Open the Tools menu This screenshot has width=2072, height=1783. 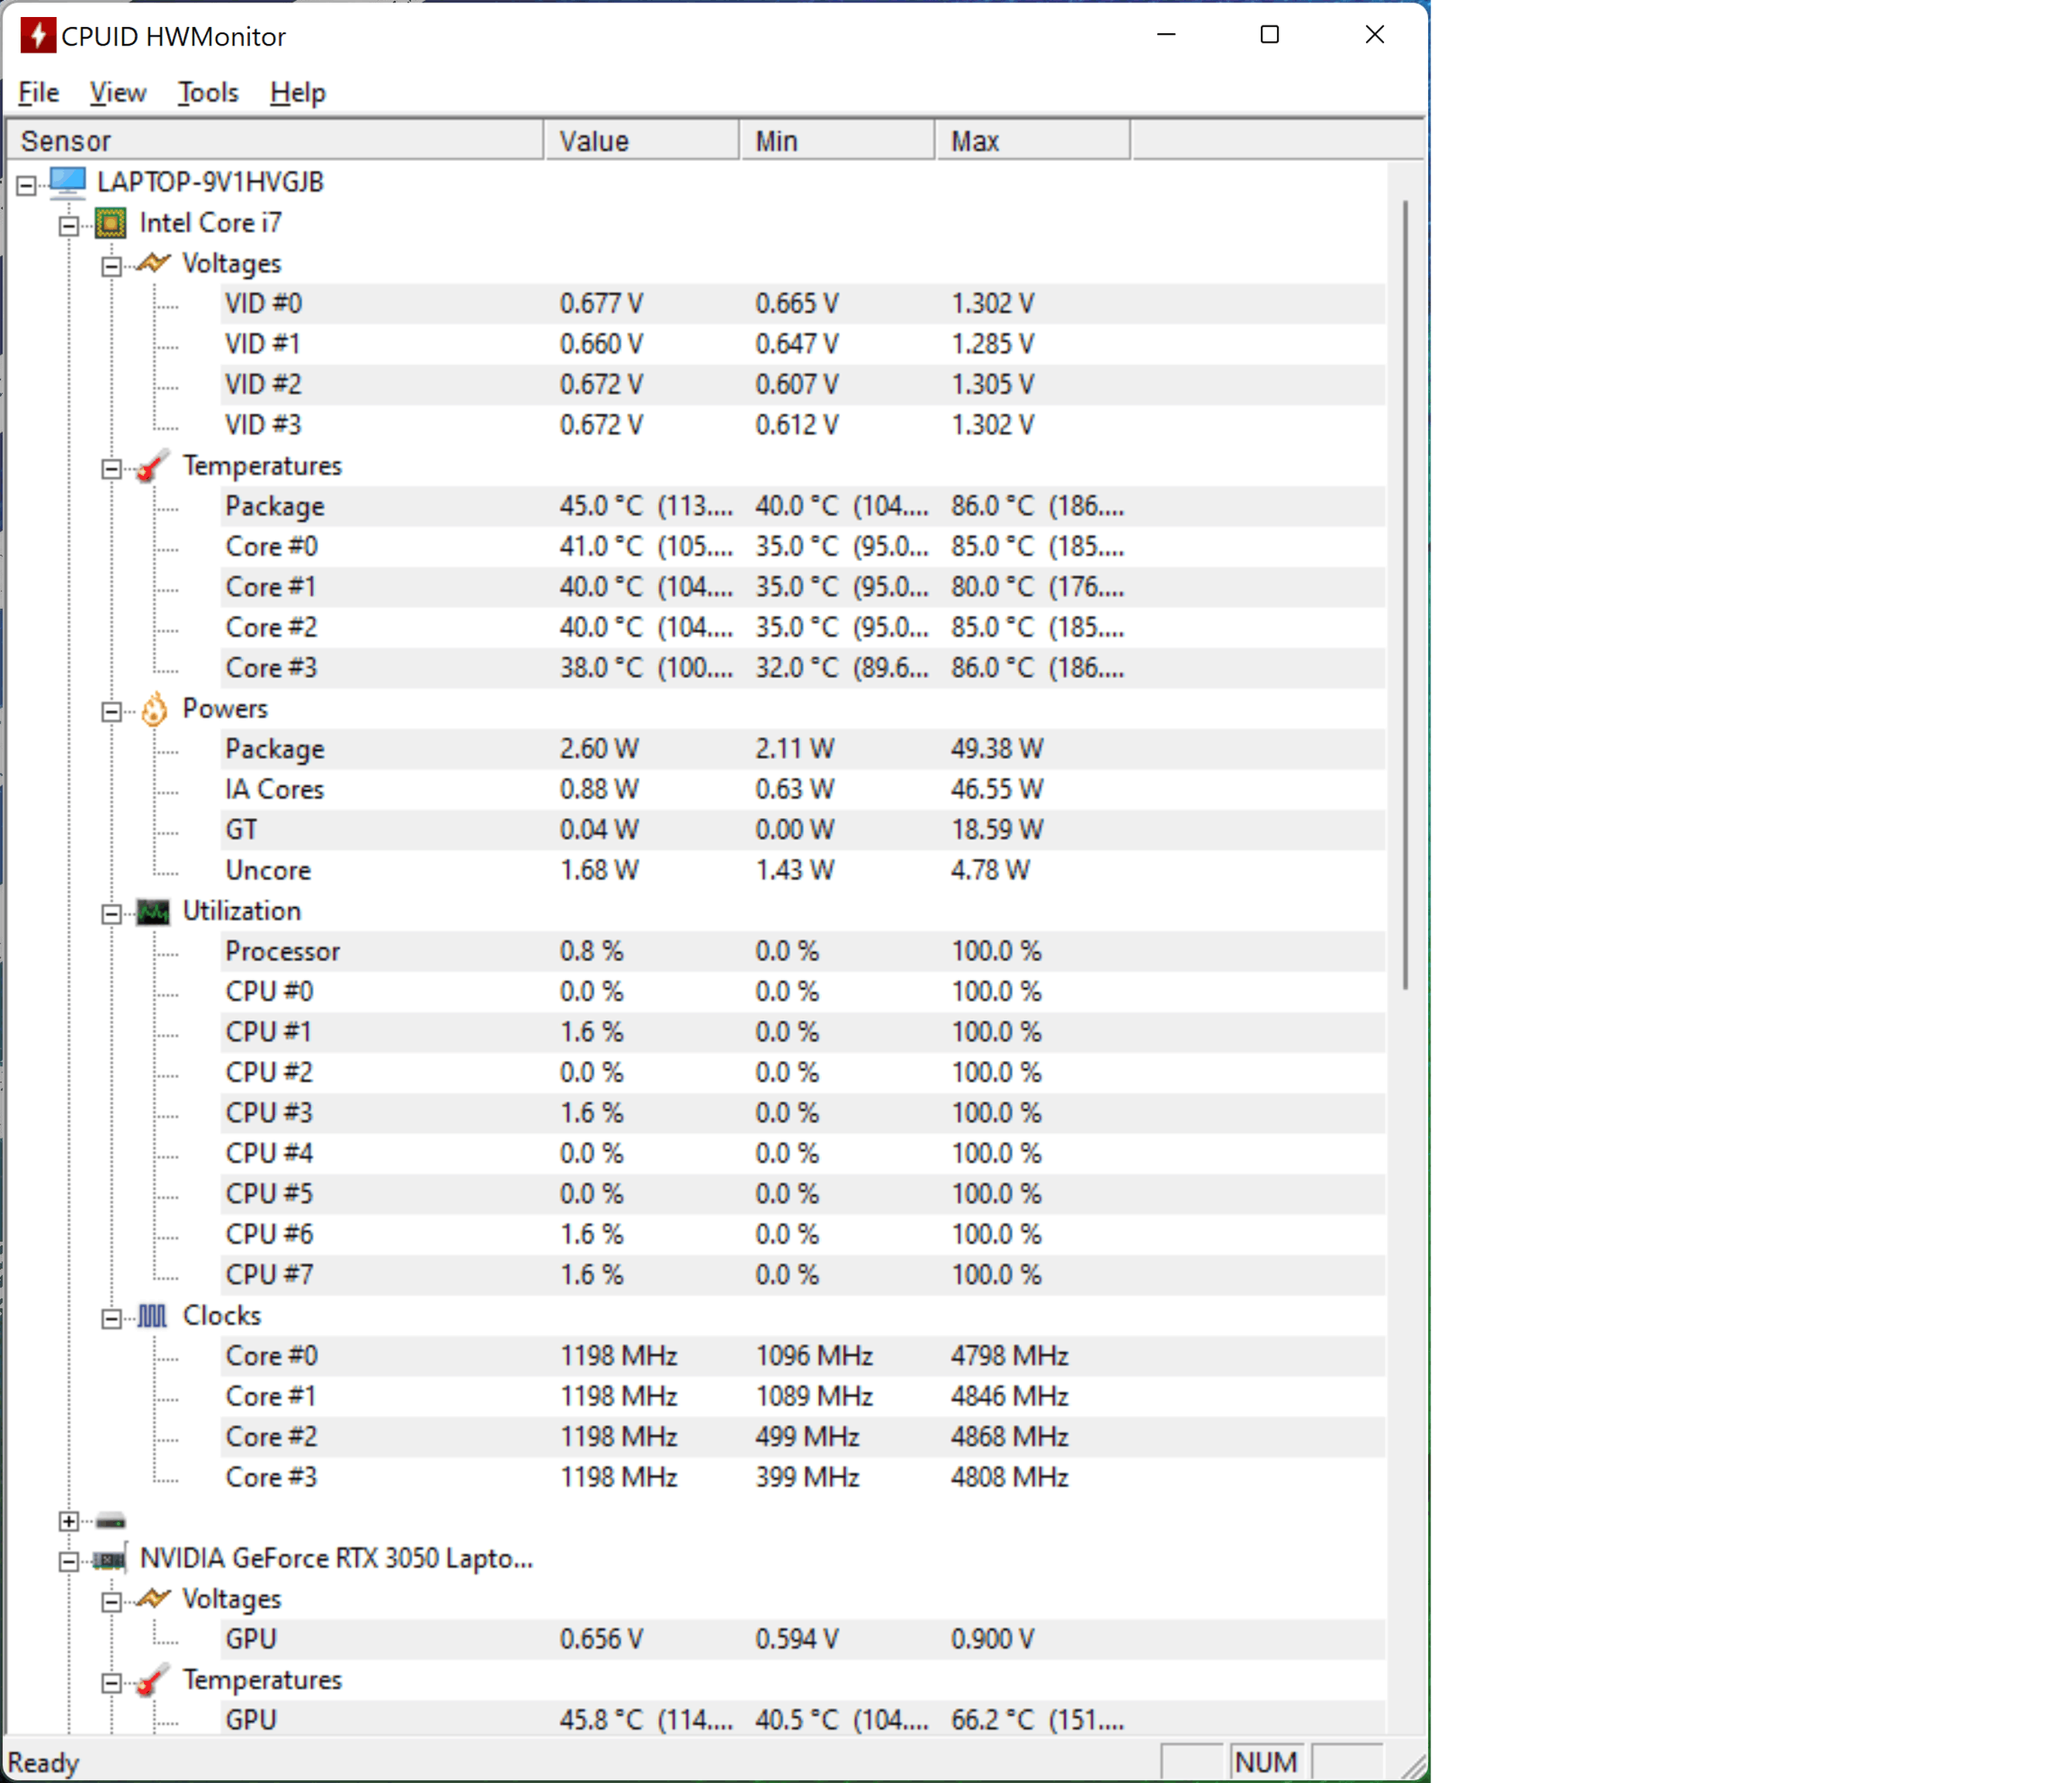208,93
